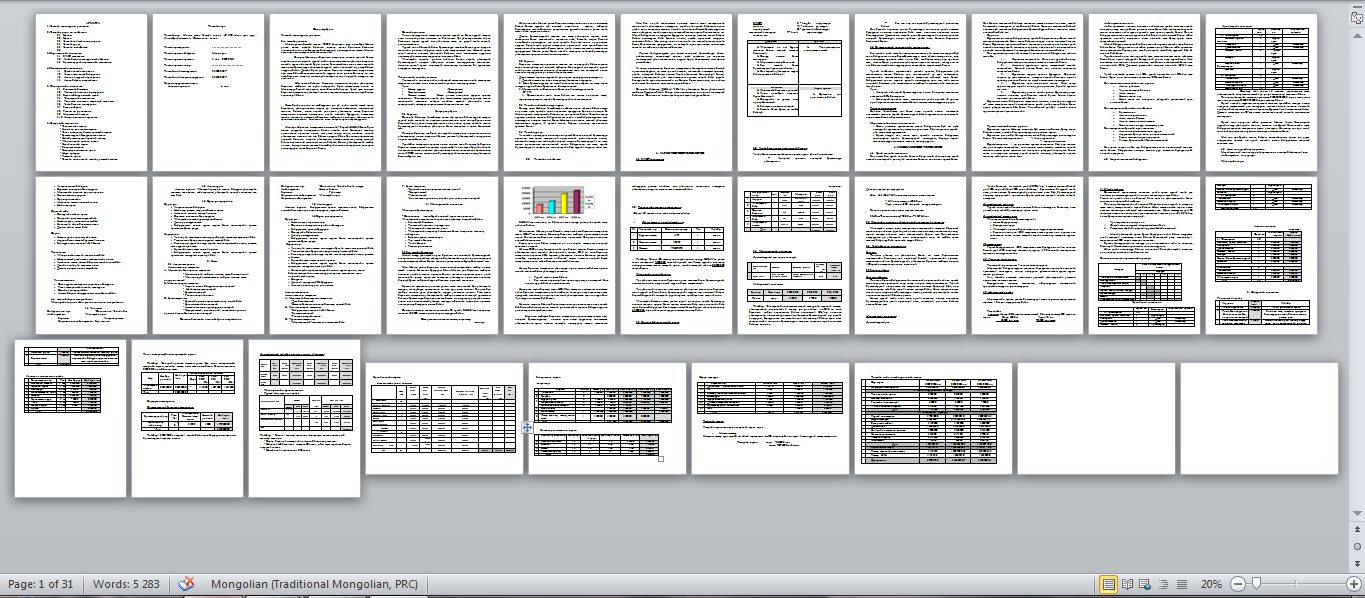Open Word Count via Words: 5 283

tap(127, 583)
